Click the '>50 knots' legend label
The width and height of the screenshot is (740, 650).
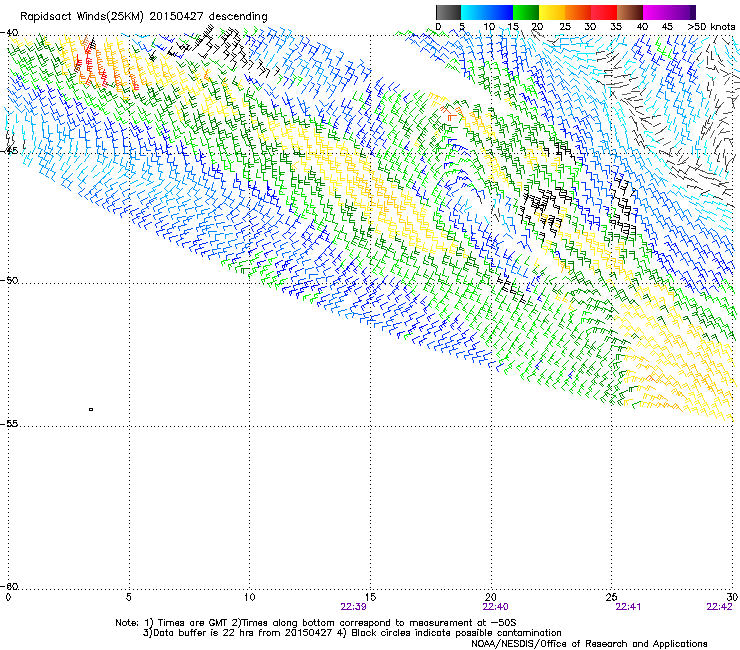[711, 26]
